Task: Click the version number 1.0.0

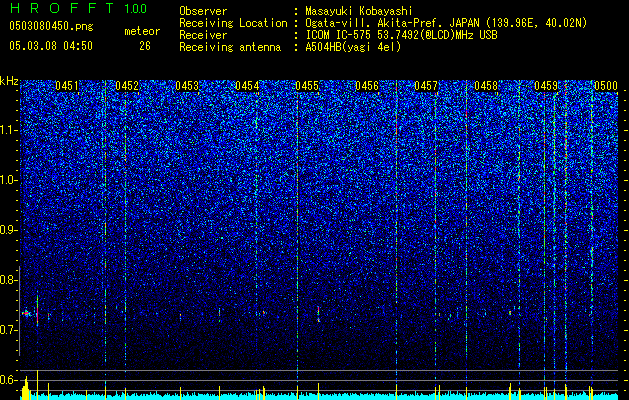Action: [135, 9]
